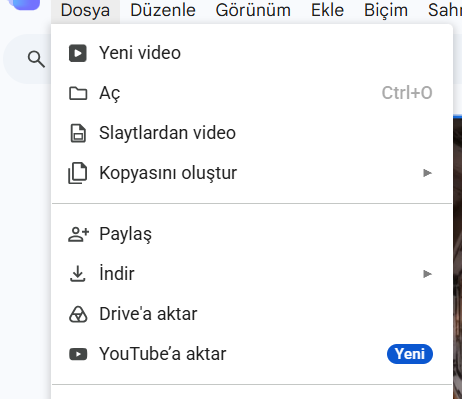This screenshot has width=462, height=399.
Task: Close the open Dosya menu
Action: pos(85,11)
